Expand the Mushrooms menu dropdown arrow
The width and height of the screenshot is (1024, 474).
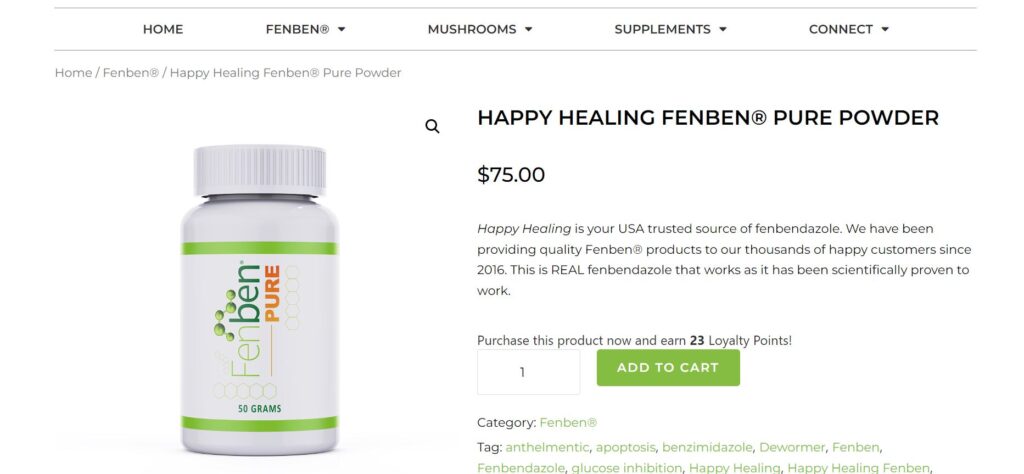(x=528, y=29)
